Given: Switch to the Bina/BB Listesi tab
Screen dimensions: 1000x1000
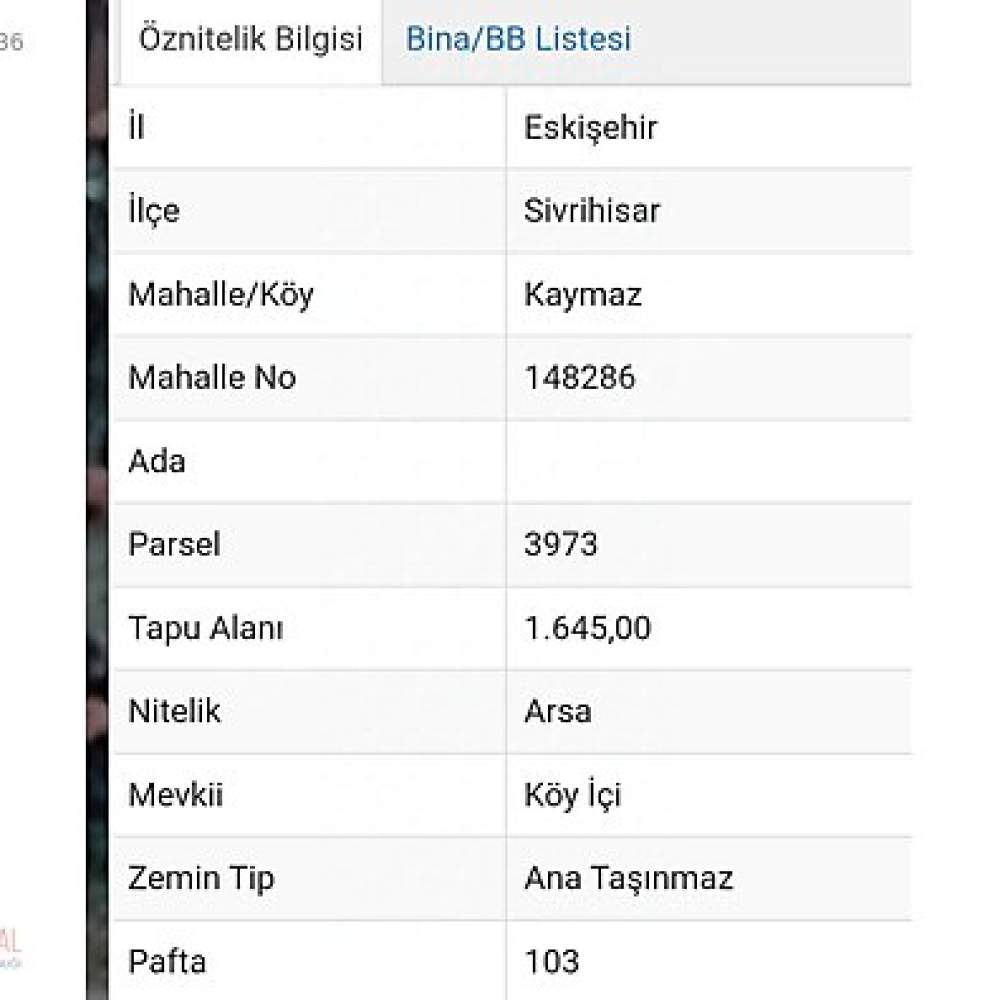Looking at the screenshot, I should (x=518, y=39).
